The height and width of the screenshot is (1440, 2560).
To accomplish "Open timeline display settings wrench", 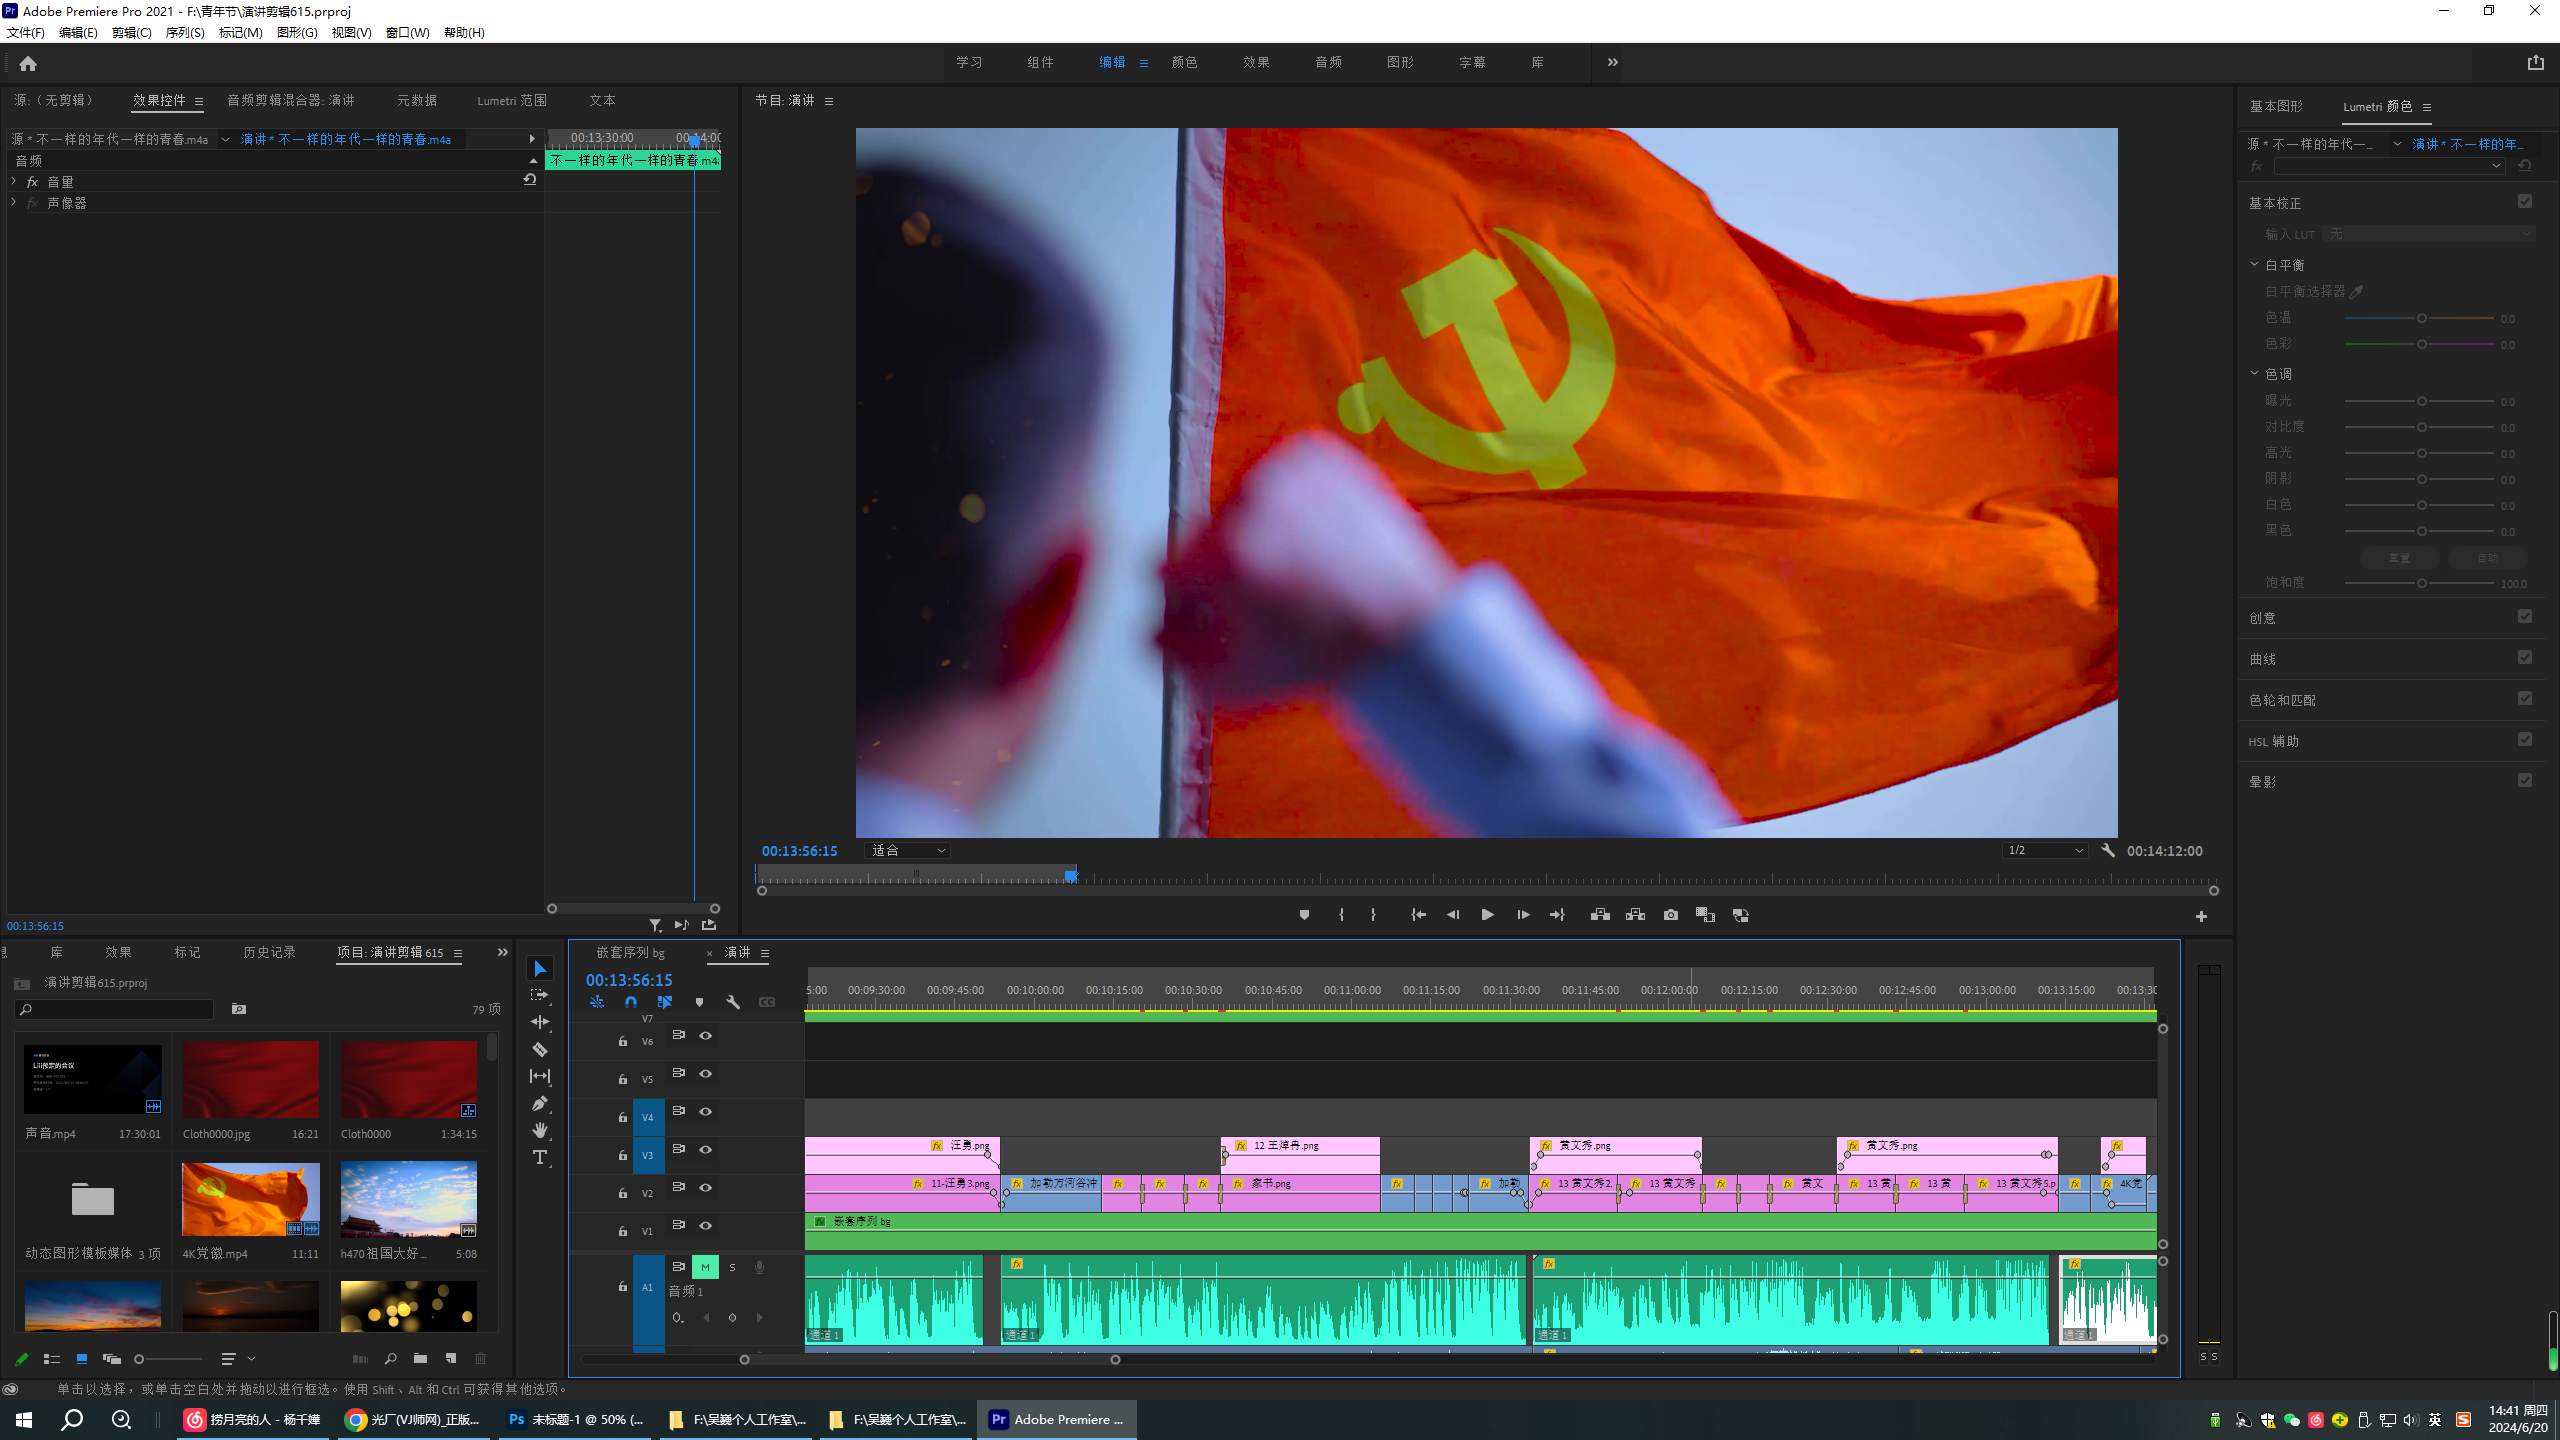I will click(x=733, y=1002).
